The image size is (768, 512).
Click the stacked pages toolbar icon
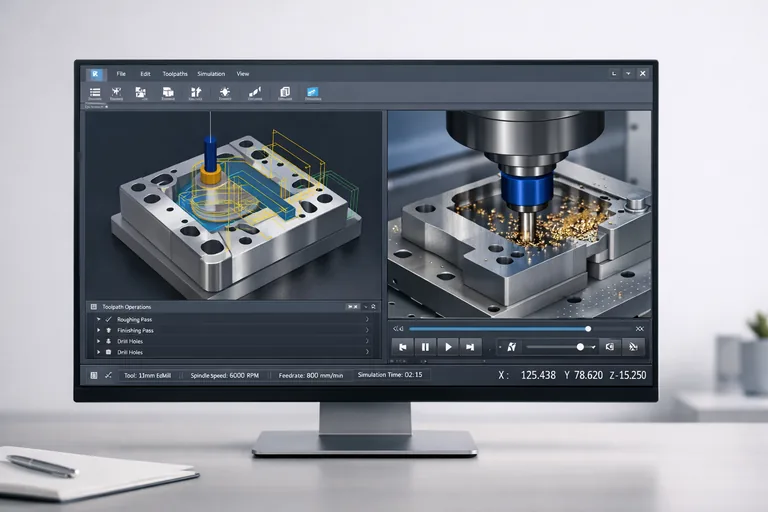tap(284, 92)
